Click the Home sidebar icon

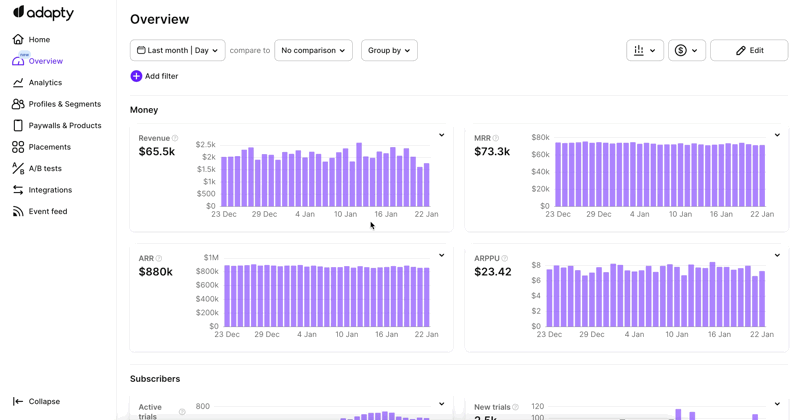(18, 40)
